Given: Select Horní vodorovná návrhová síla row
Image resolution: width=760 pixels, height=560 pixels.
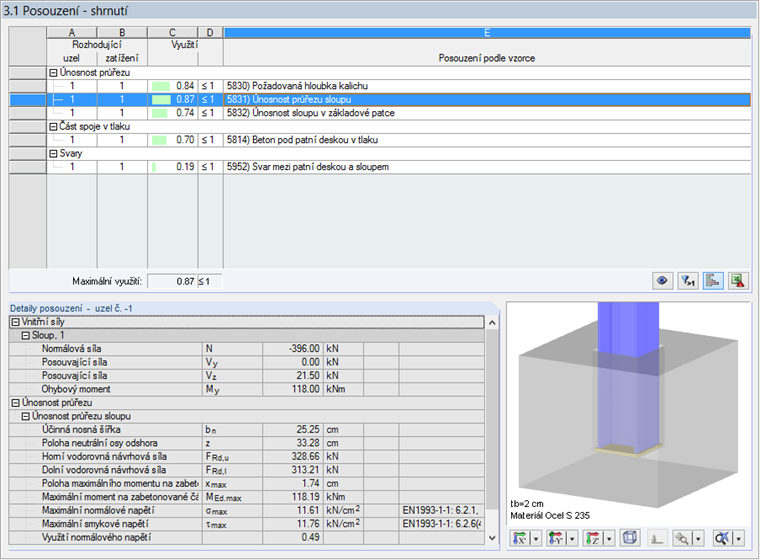Looking at the screenshot, I should tap(247, 457).
